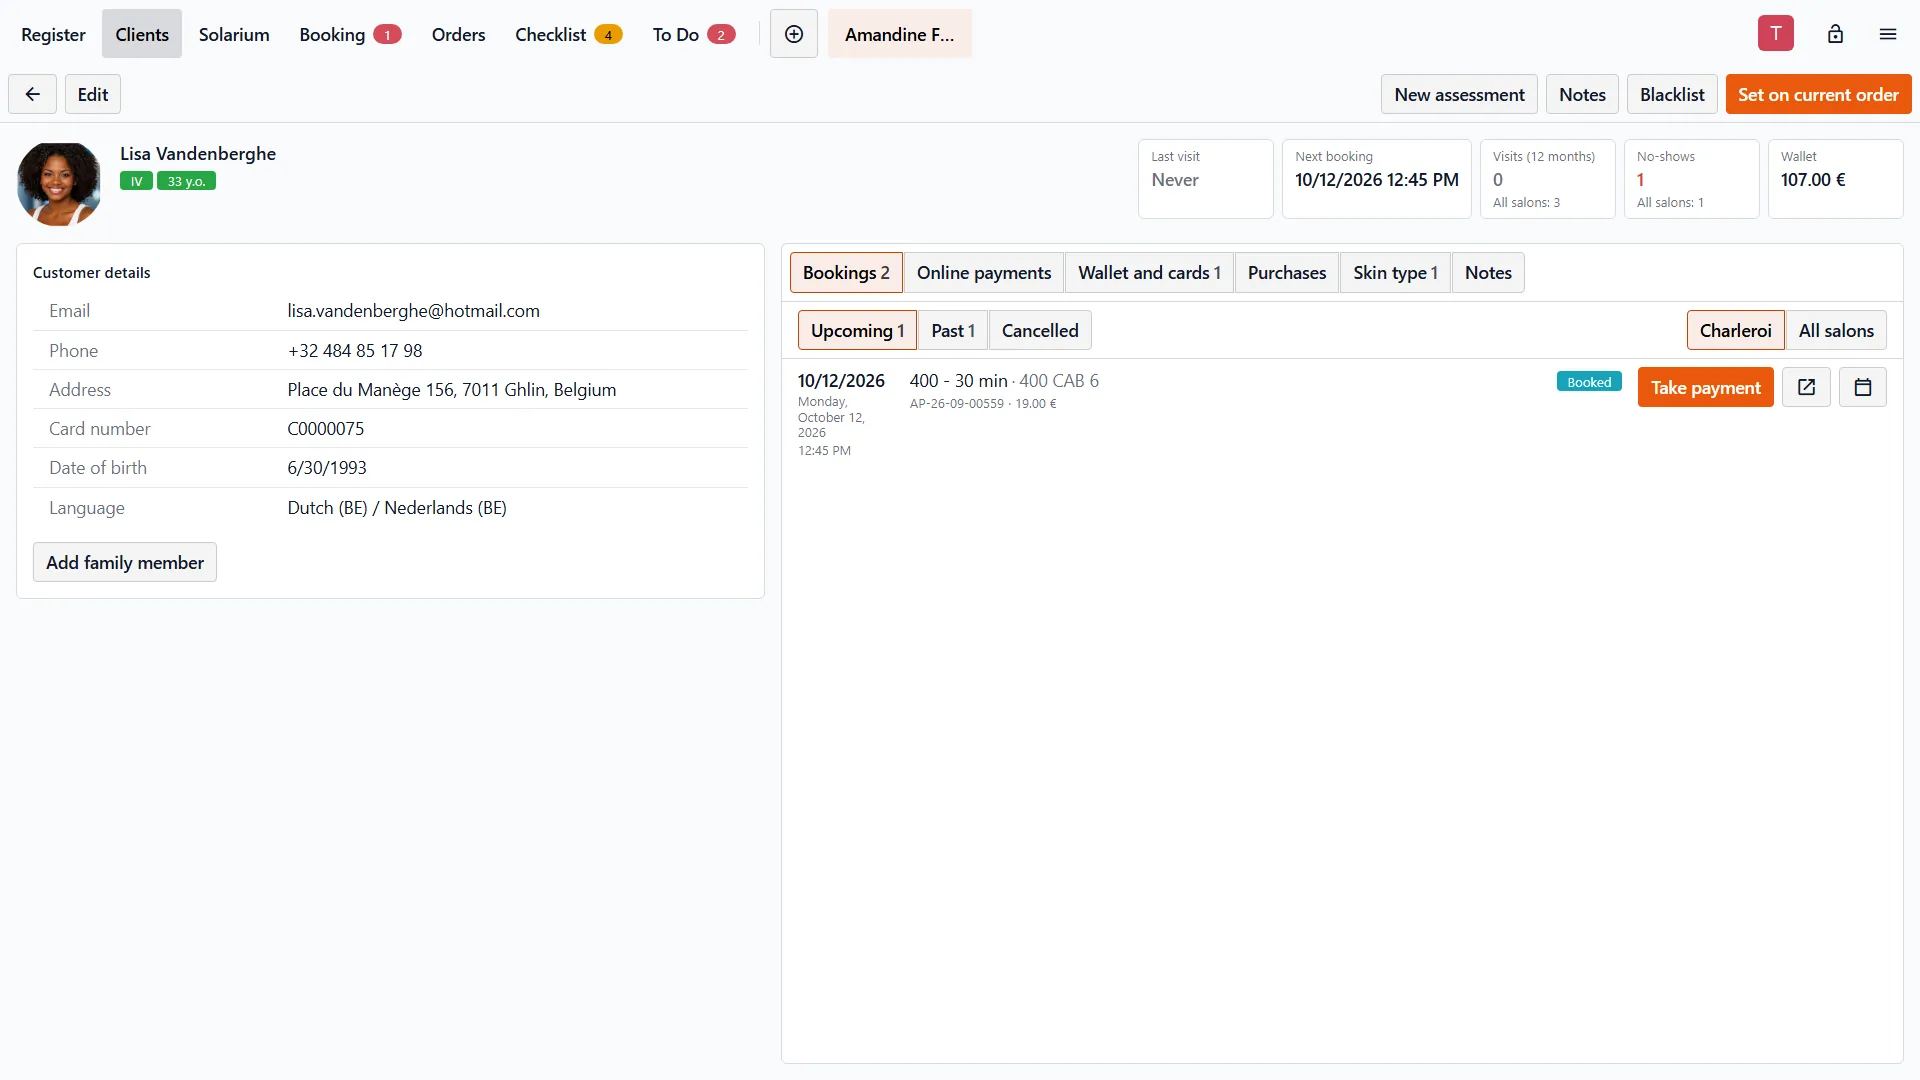Open the Online payments tab
This screenshot has height=1080, width=1920.
point(984,273)
